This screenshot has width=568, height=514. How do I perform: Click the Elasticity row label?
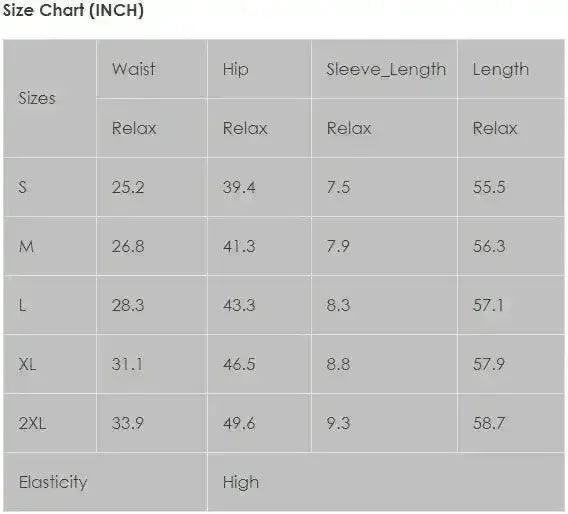[x=53, y=482]
